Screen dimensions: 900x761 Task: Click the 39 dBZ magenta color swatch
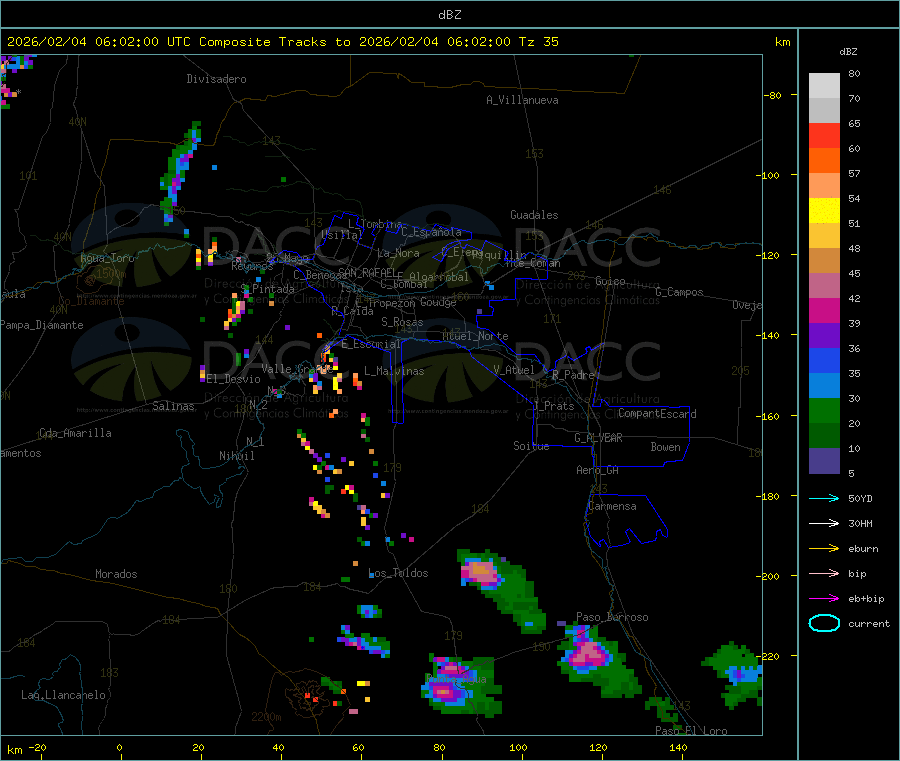point(824,310)
